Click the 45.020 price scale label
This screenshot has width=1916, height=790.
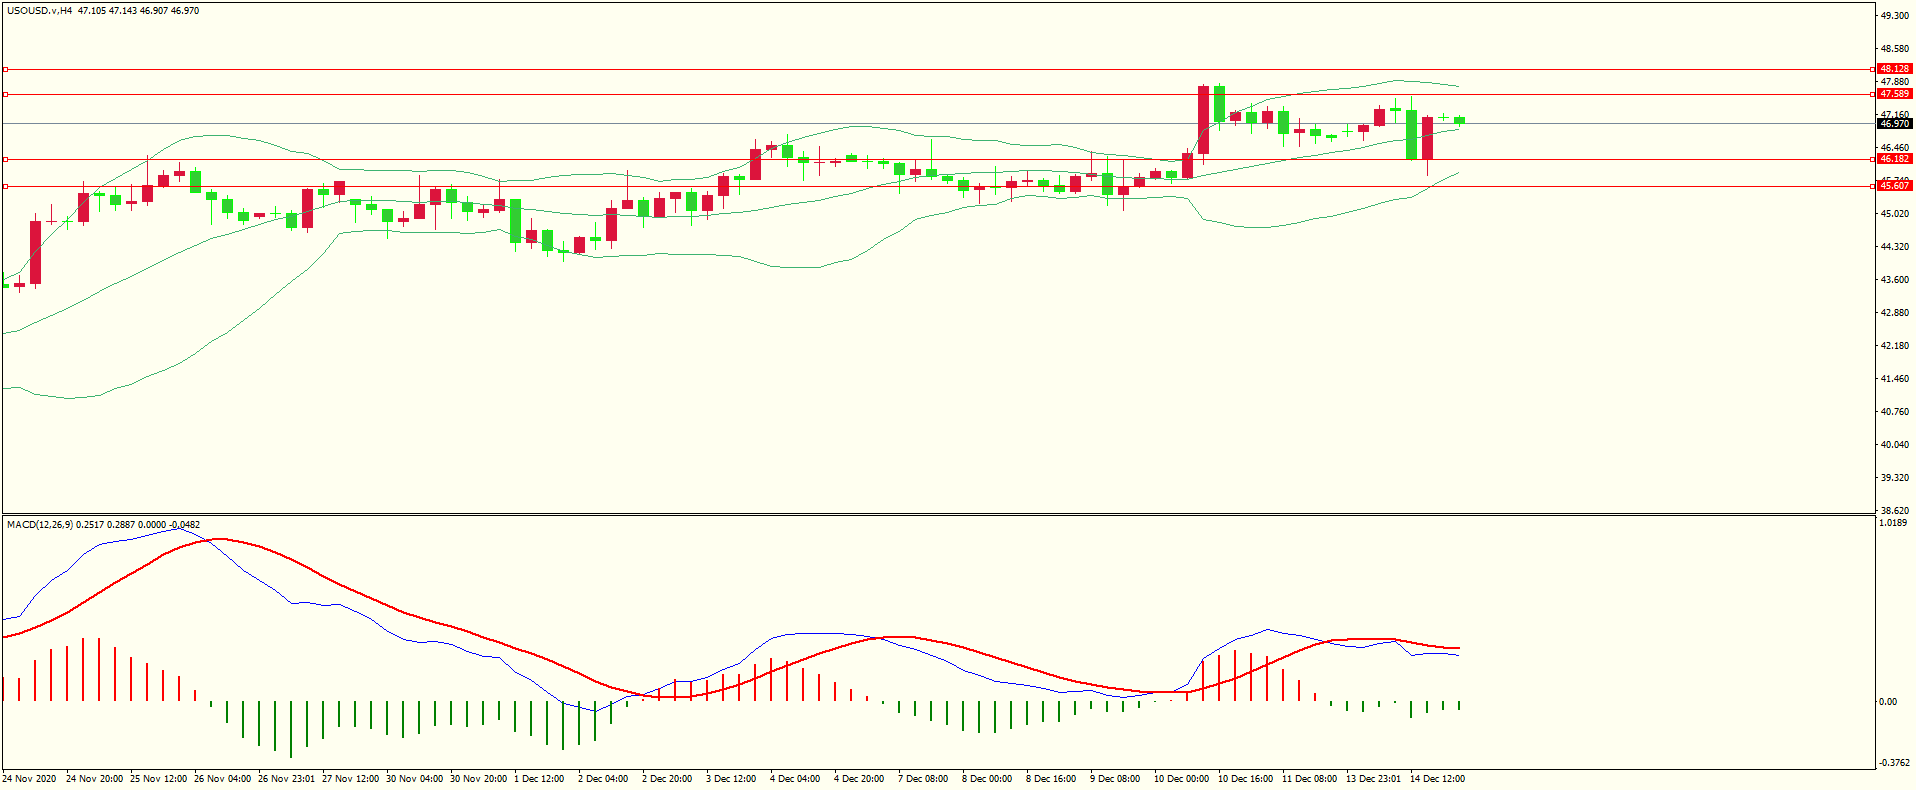tap(1894, 214)
